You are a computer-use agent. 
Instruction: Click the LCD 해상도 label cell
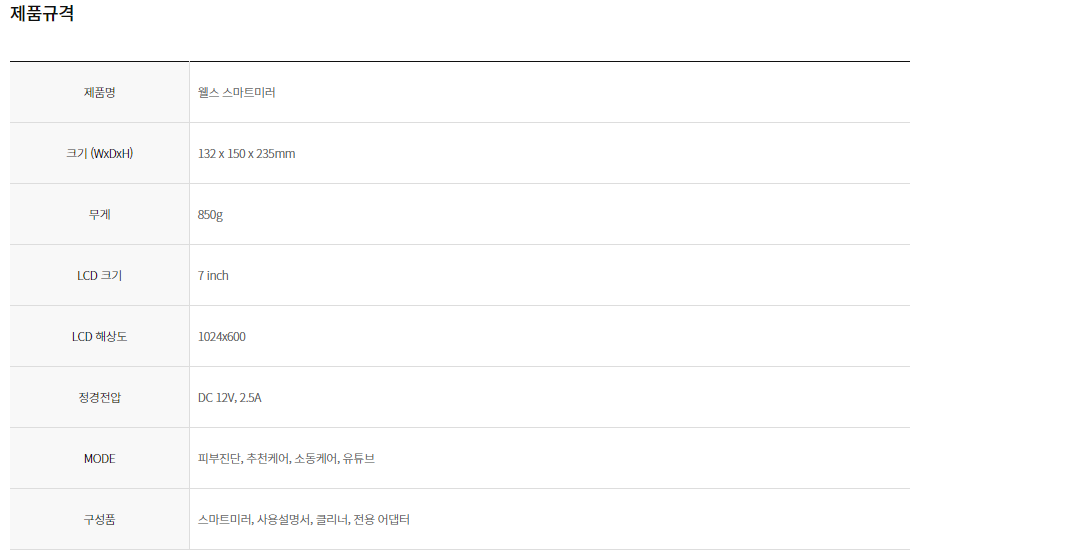[x=100, y=337]
